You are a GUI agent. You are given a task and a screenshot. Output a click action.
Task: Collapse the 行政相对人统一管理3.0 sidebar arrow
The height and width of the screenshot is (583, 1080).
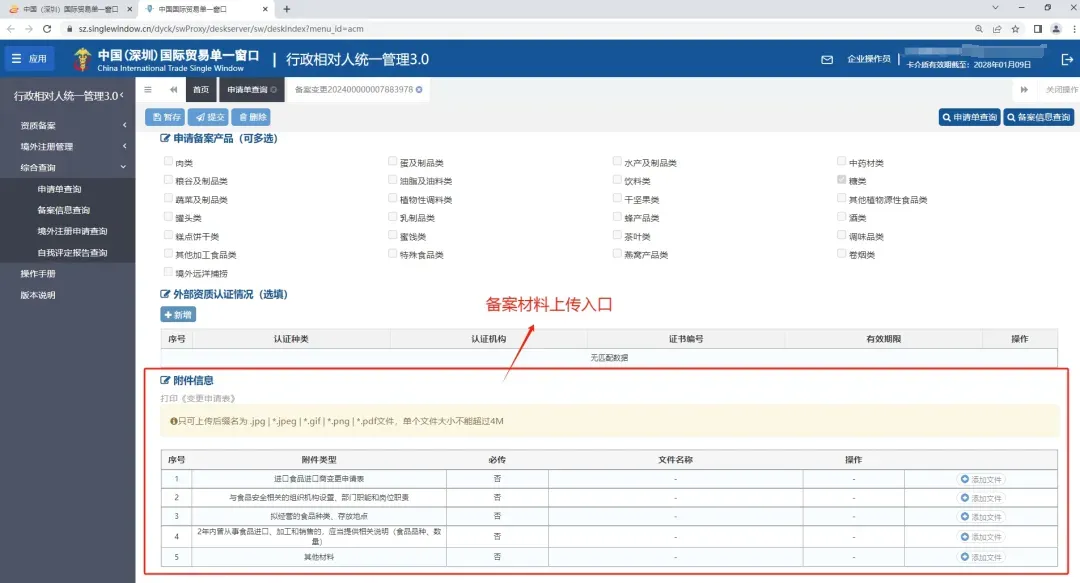click(x=123, y=95)
